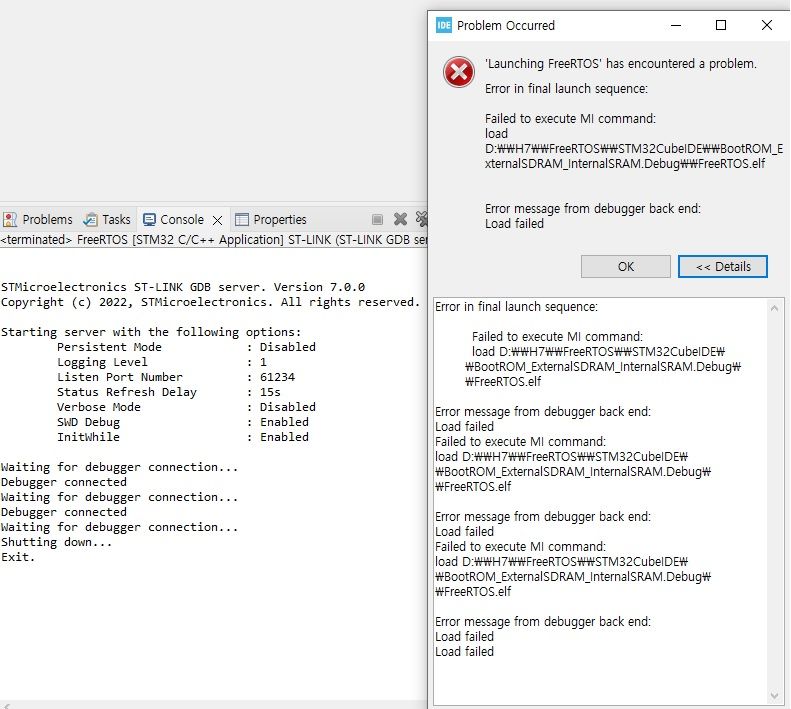Click the 'InitWhile' console row
The image size is (791, 709).
pos(183,437)
